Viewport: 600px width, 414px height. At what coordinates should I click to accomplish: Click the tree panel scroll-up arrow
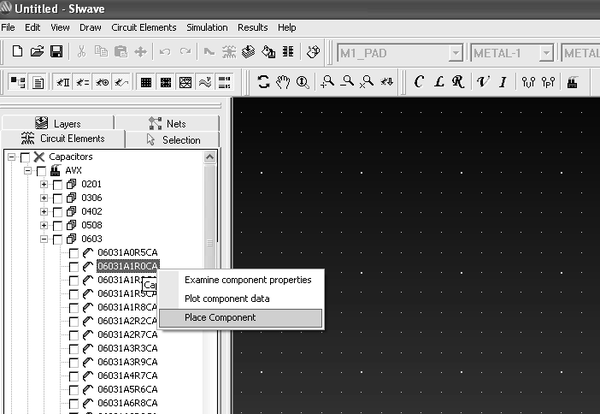210,157
